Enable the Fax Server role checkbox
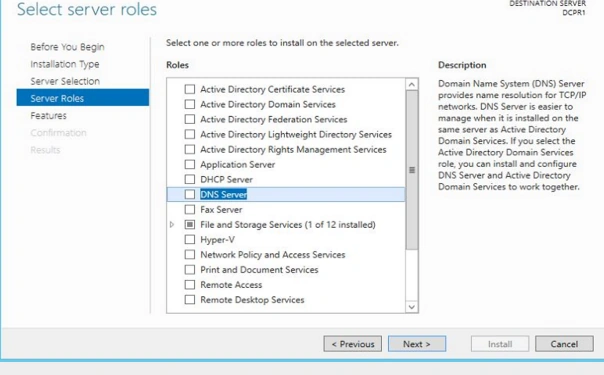This screenshot has height=375, width=604. (x=190, y=209)
